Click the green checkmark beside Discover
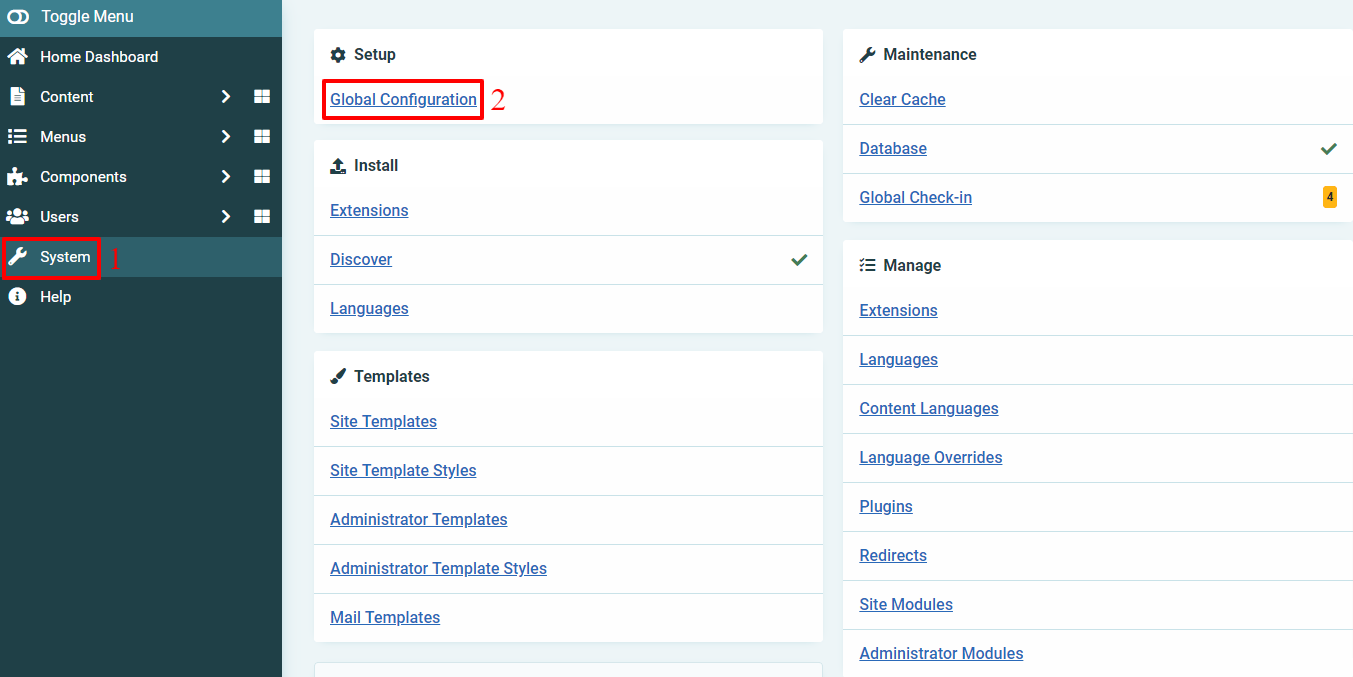 (x=798, y=259)
